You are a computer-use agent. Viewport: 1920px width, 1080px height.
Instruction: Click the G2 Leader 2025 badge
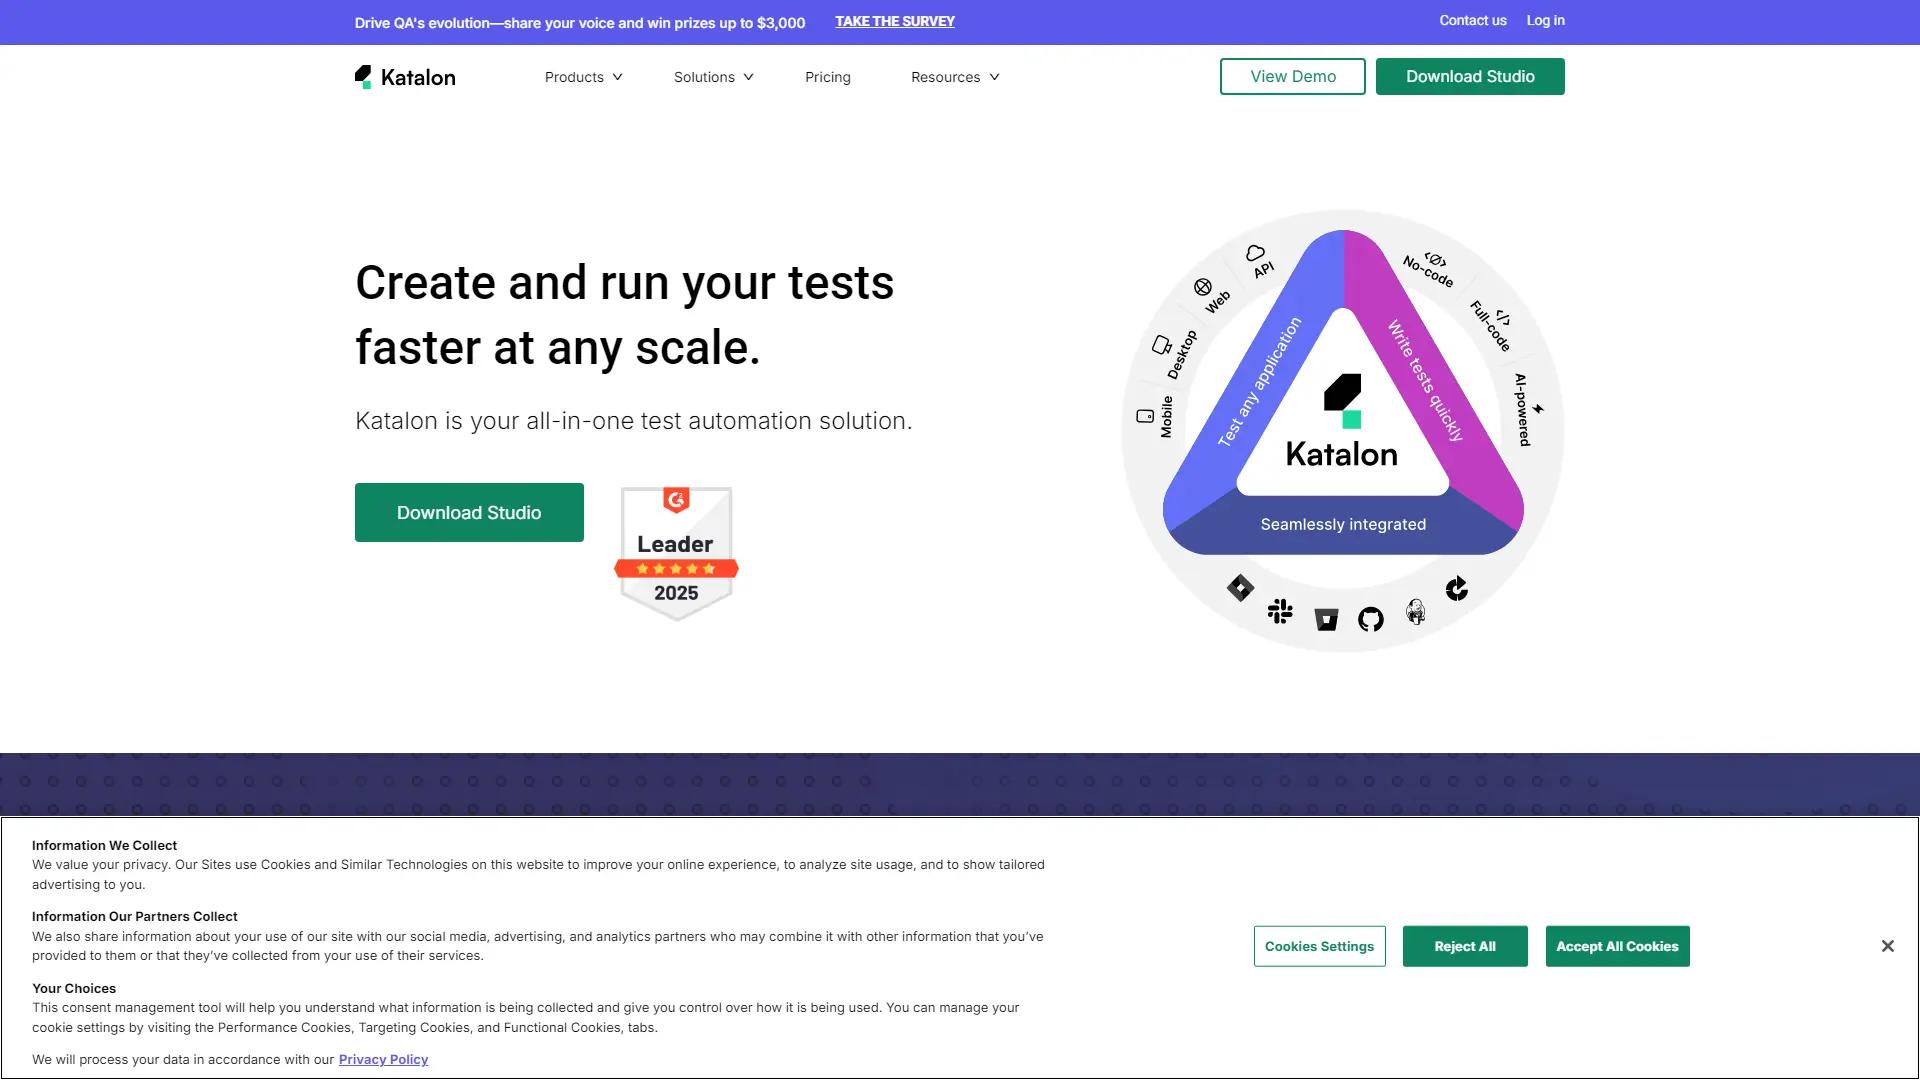[x=676, y=553]
